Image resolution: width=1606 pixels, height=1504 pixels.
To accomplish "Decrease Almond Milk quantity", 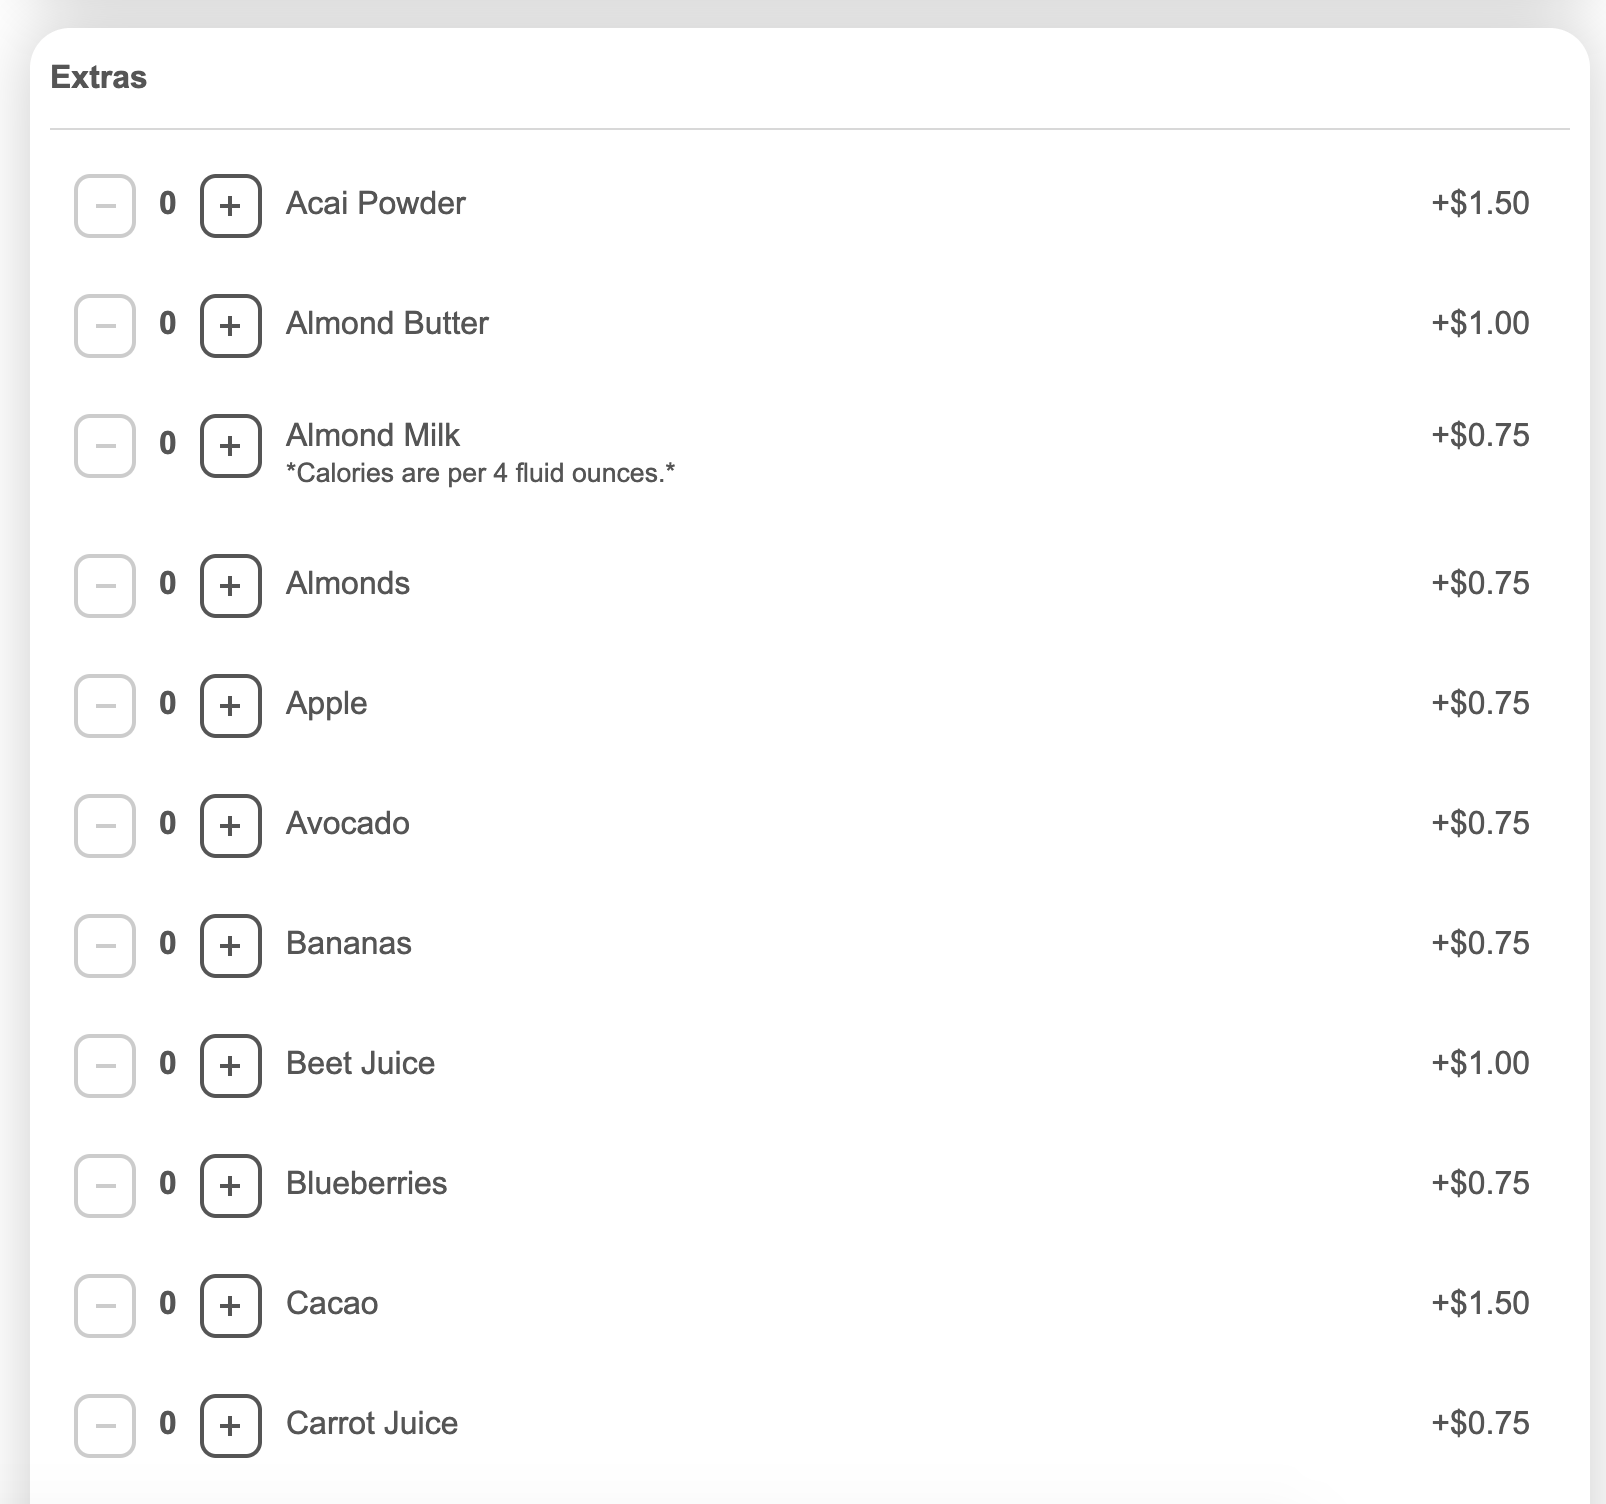I will [x=105, y=446].
